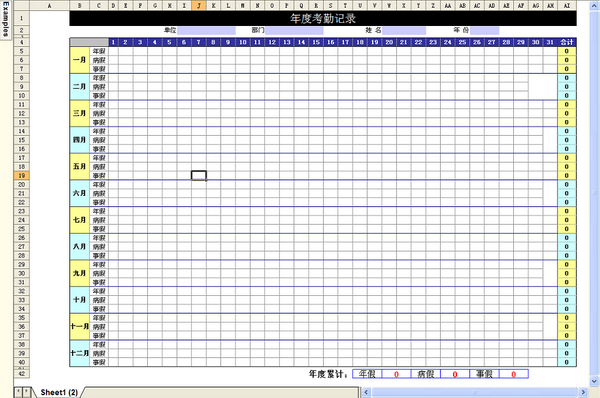Click the horizontal scrollbar thumb

pos(474,392)
